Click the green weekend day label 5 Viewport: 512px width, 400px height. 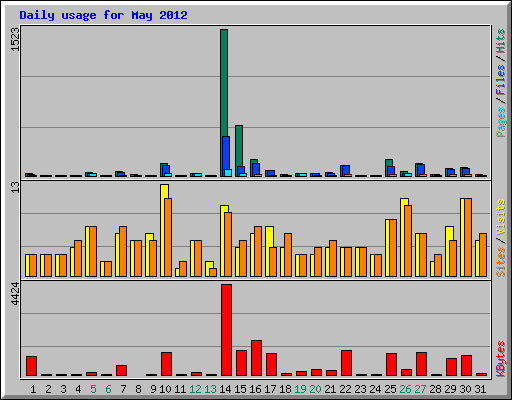93,389
